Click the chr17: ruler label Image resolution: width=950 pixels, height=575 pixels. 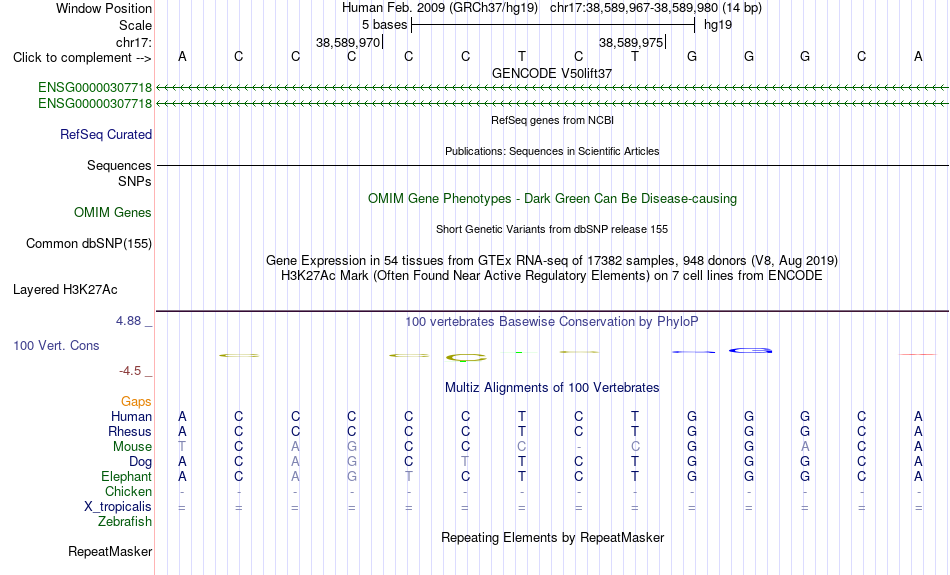(x=134, y=42)
